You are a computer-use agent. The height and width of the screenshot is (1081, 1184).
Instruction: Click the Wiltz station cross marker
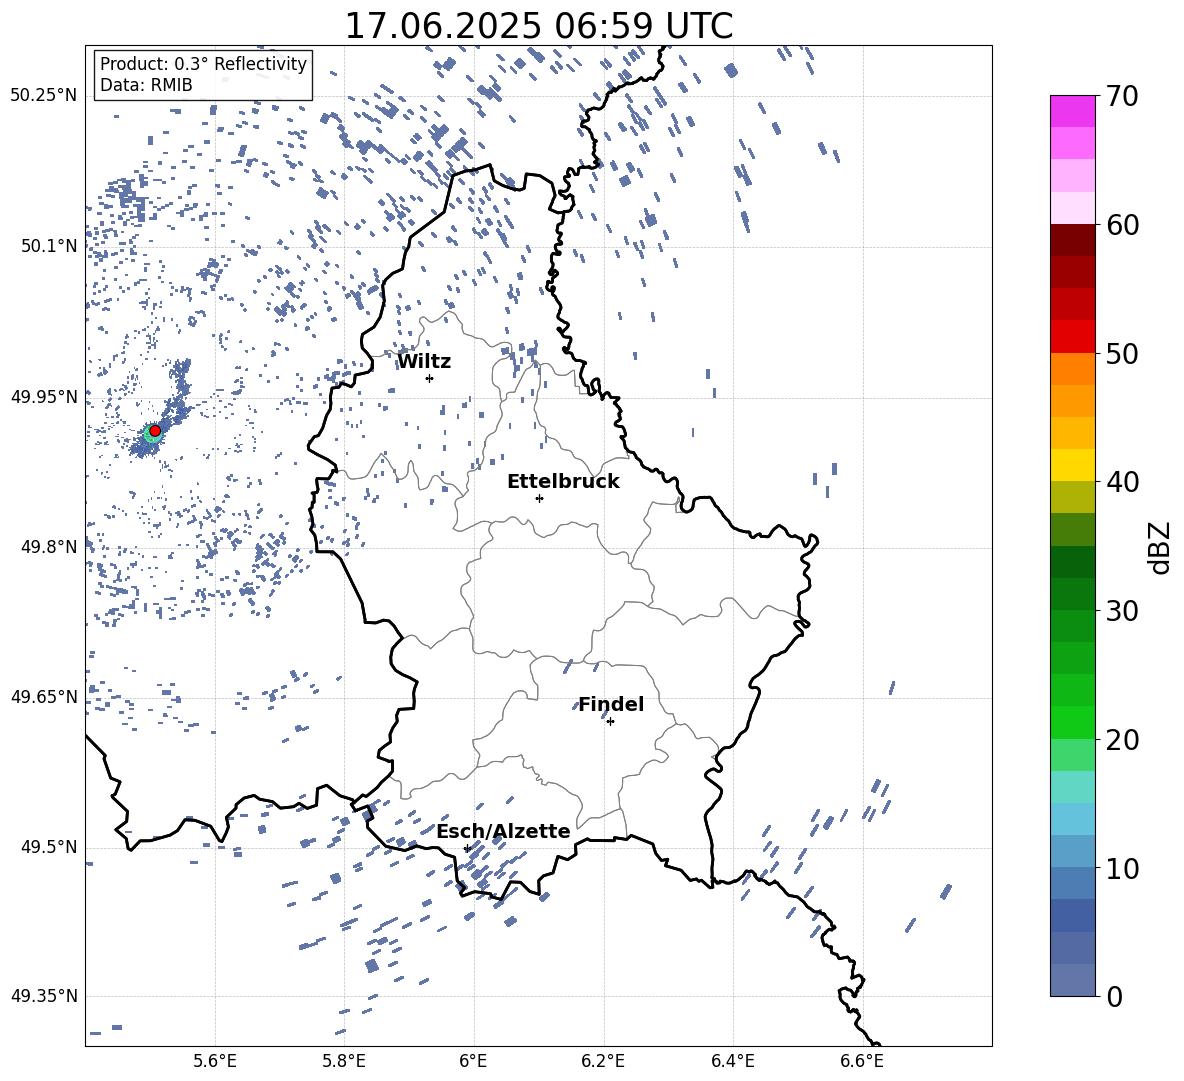[x=429, y=378]
